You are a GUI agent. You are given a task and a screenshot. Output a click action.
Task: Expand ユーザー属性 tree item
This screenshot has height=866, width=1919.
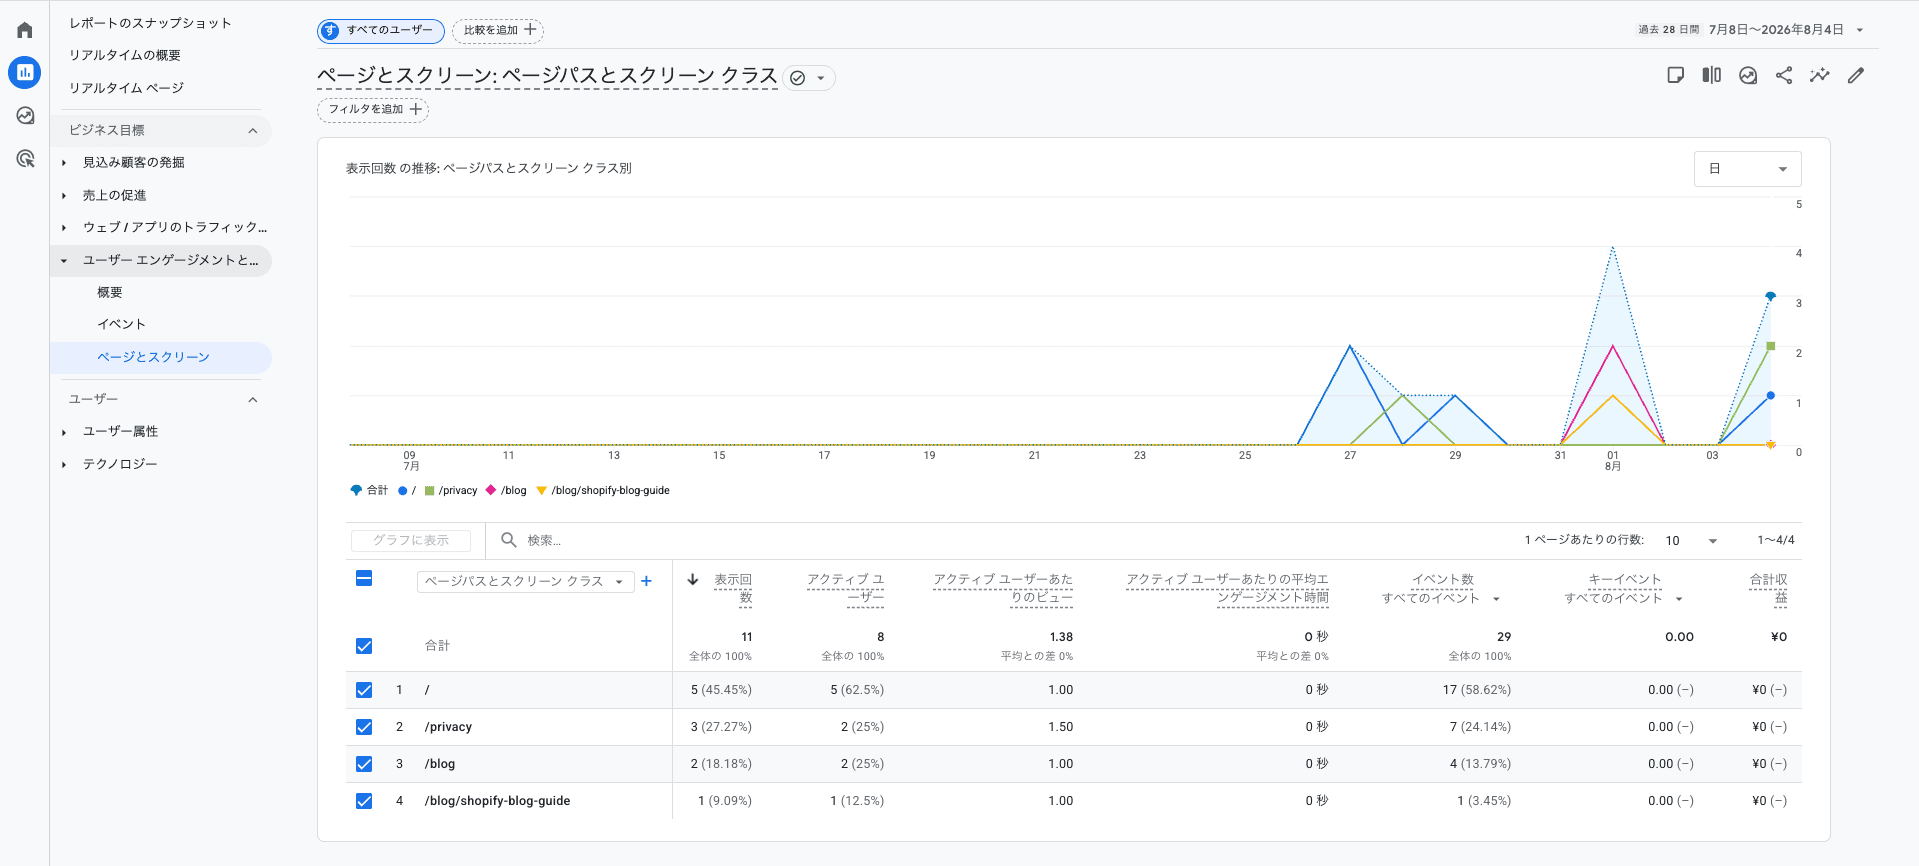point(64,432)
